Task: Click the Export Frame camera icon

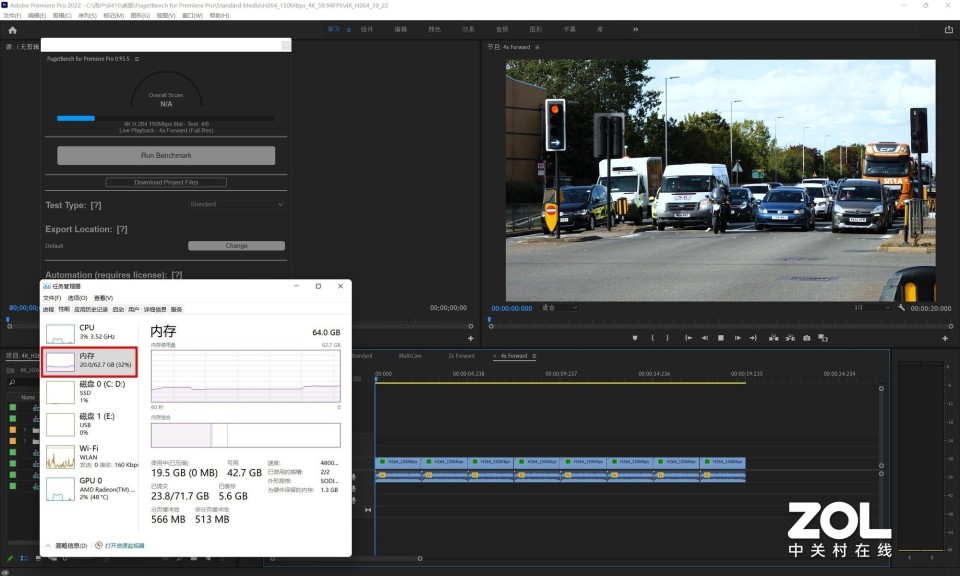Action: pos(806,338)
